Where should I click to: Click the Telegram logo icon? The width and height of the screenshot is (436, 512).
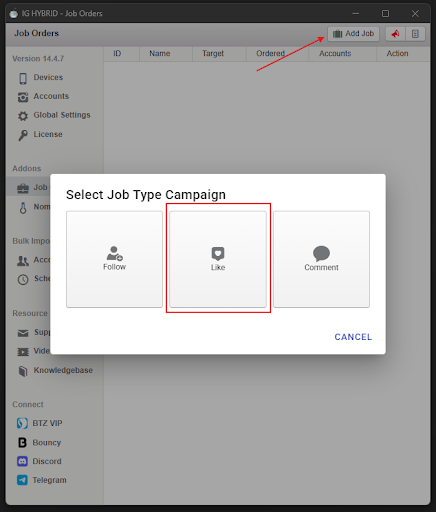(x=22, y=480)
